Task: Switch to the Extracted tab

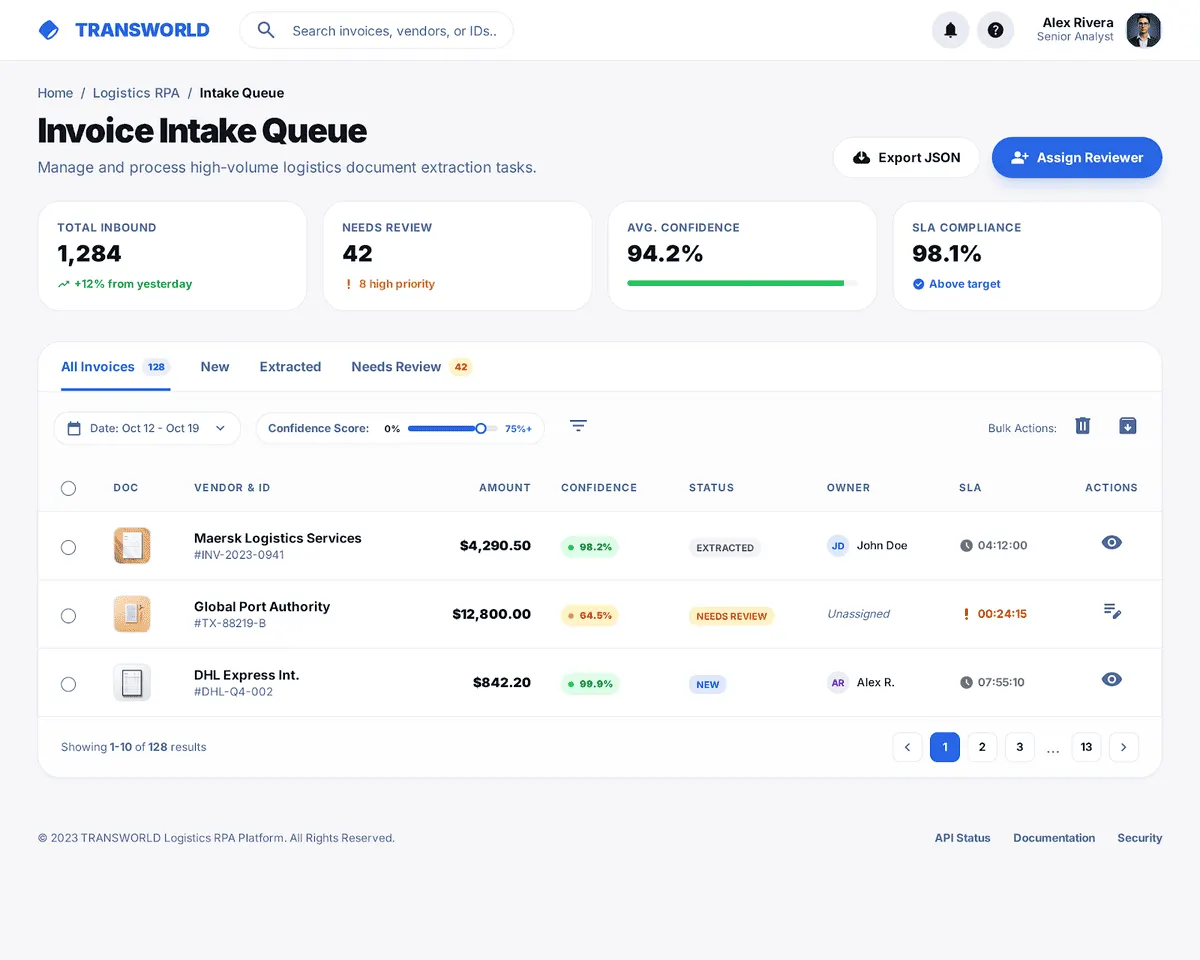Action: [290, 367]
